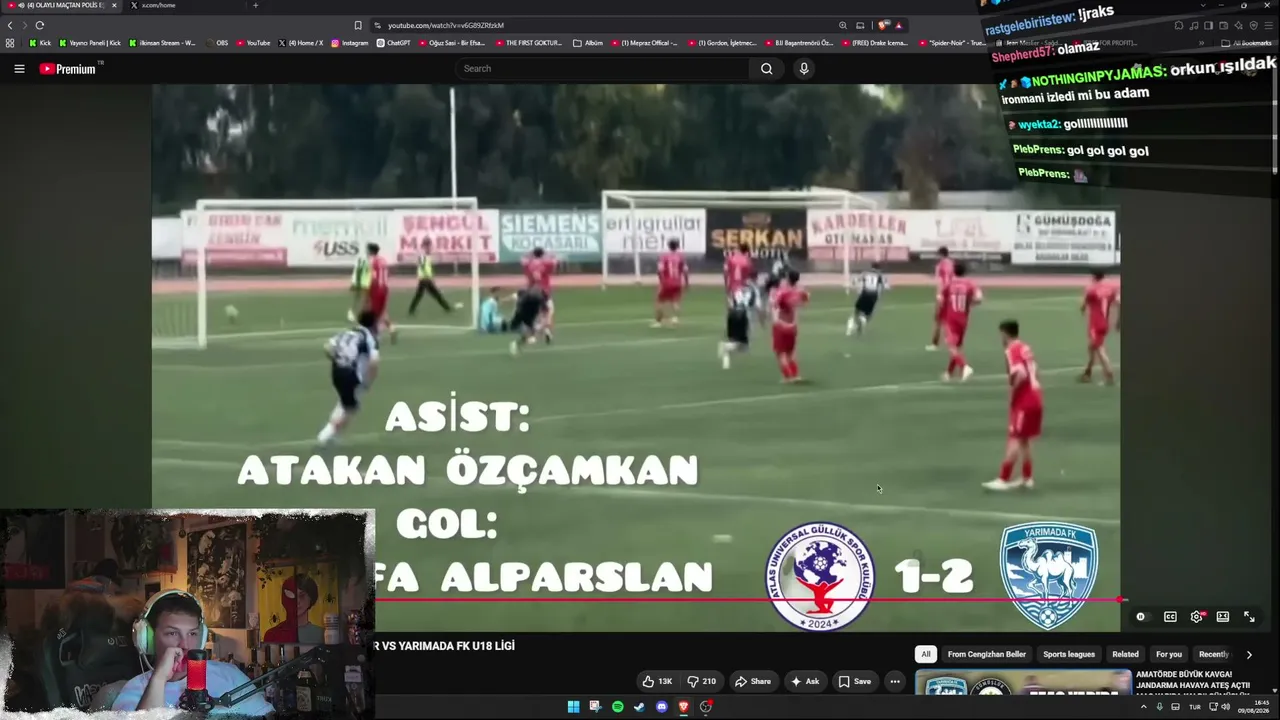This screenshot has width=1280, height=720.
Task: Switch TUR keyboard language
Action: click(1194, 707)
